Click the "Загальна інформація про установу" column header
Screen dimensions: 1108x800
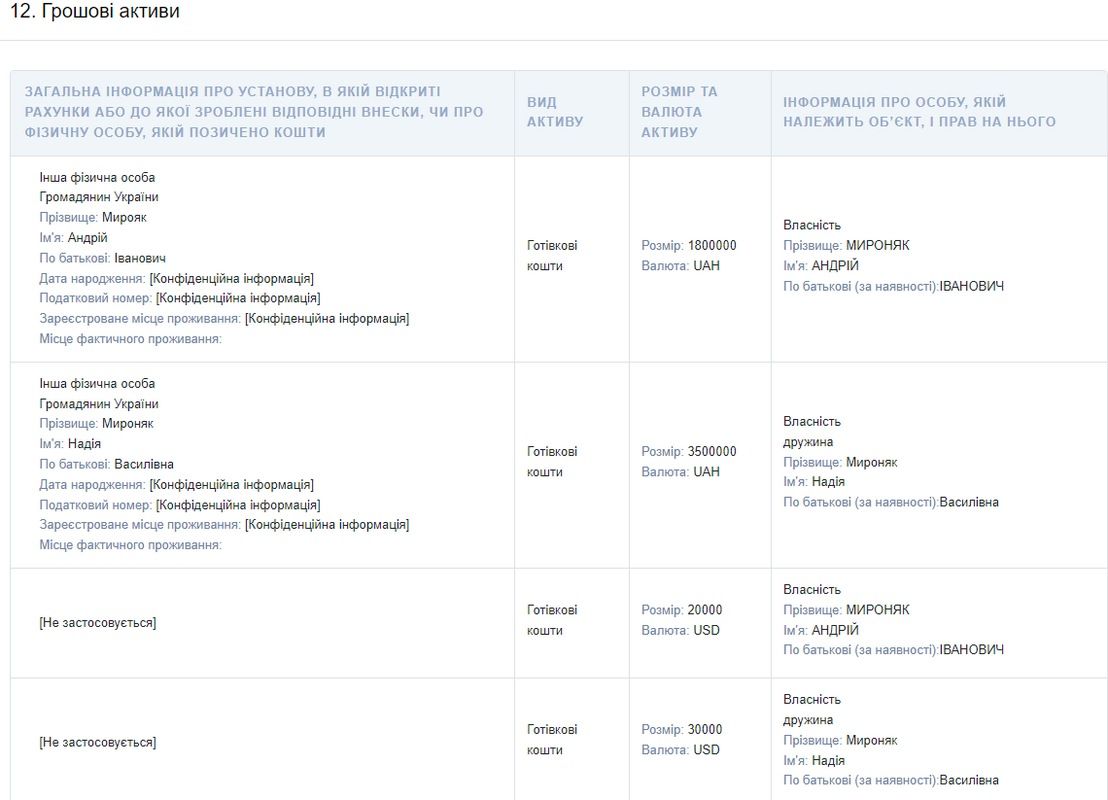pos(254,112)
